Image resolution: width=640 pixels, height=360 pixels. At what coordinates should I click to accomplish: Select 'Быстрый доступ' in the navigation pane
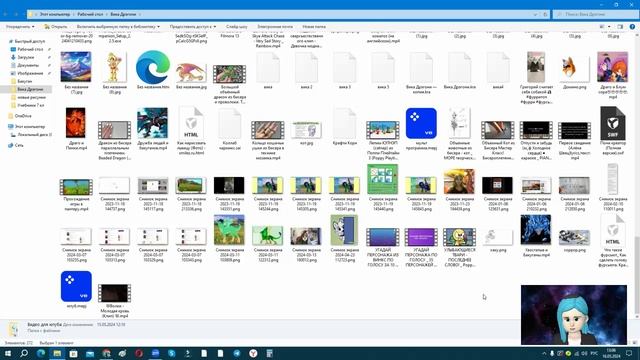pos(29,41)
